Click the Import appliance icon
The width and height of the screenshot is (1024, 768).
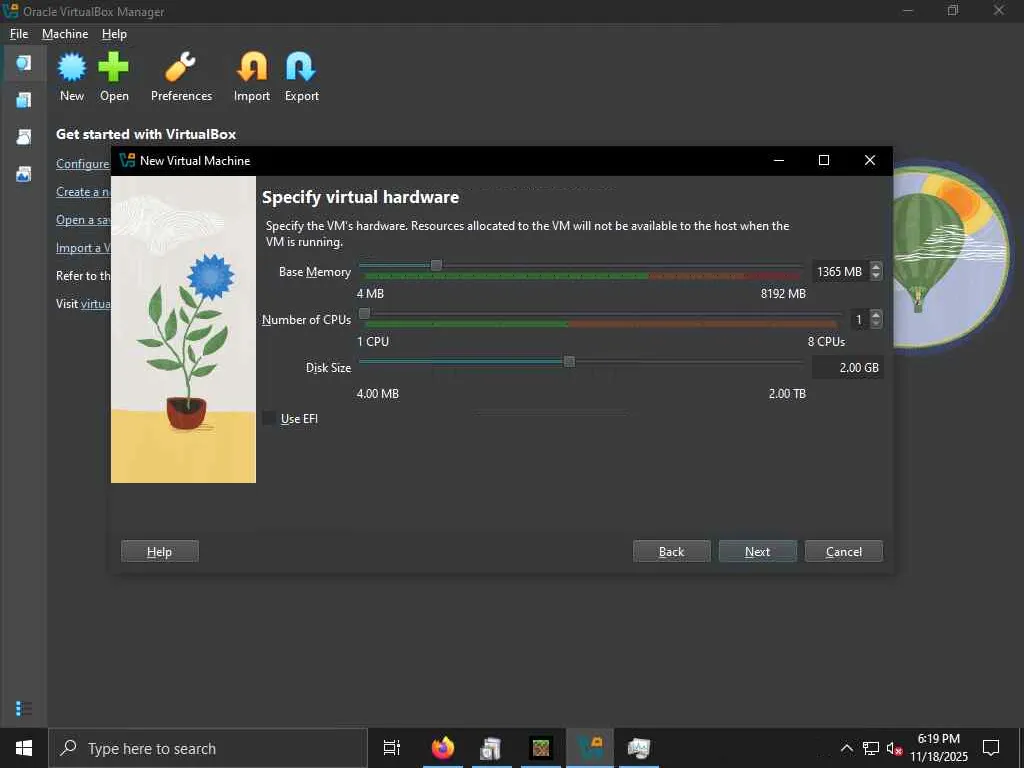pyautogui.click(x=252, y=67)
